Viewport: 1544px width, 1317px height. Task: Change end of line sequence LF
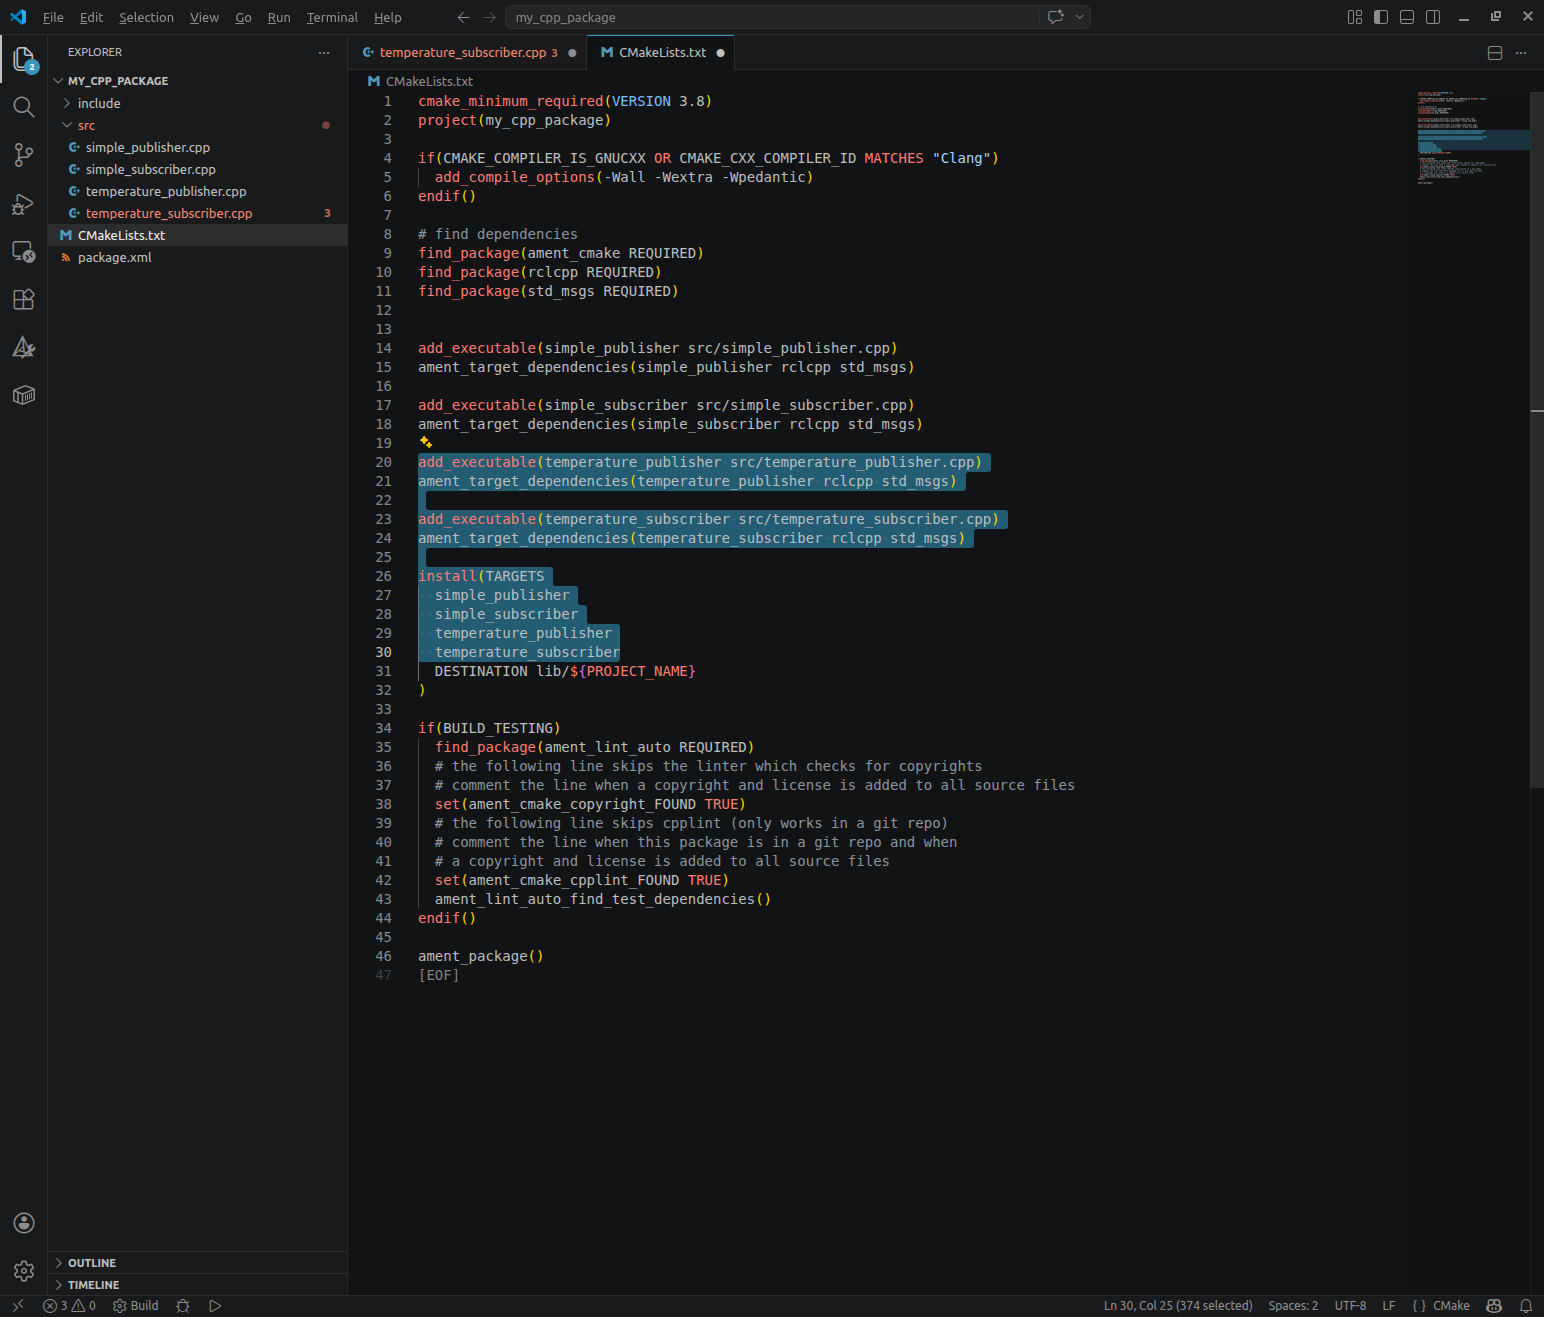[1388, 1305]
